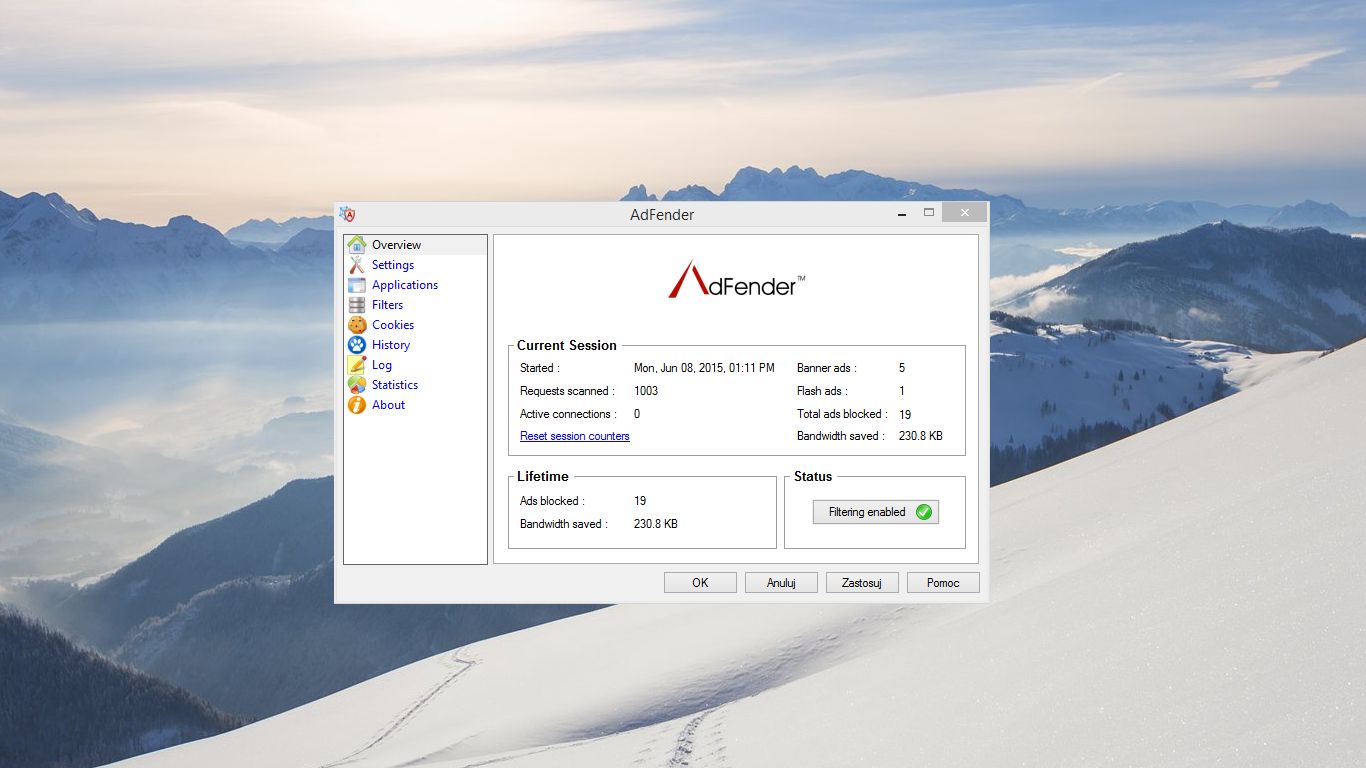
Task: Click the Log notepad icon
Action: 357,365
